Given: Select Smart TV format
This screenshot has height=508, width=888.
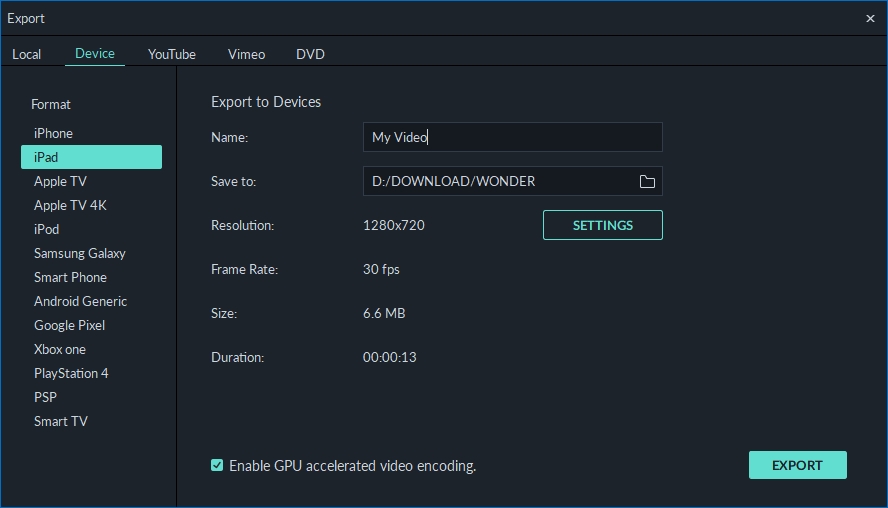Looking at the screenshot, I should point(61,421).
